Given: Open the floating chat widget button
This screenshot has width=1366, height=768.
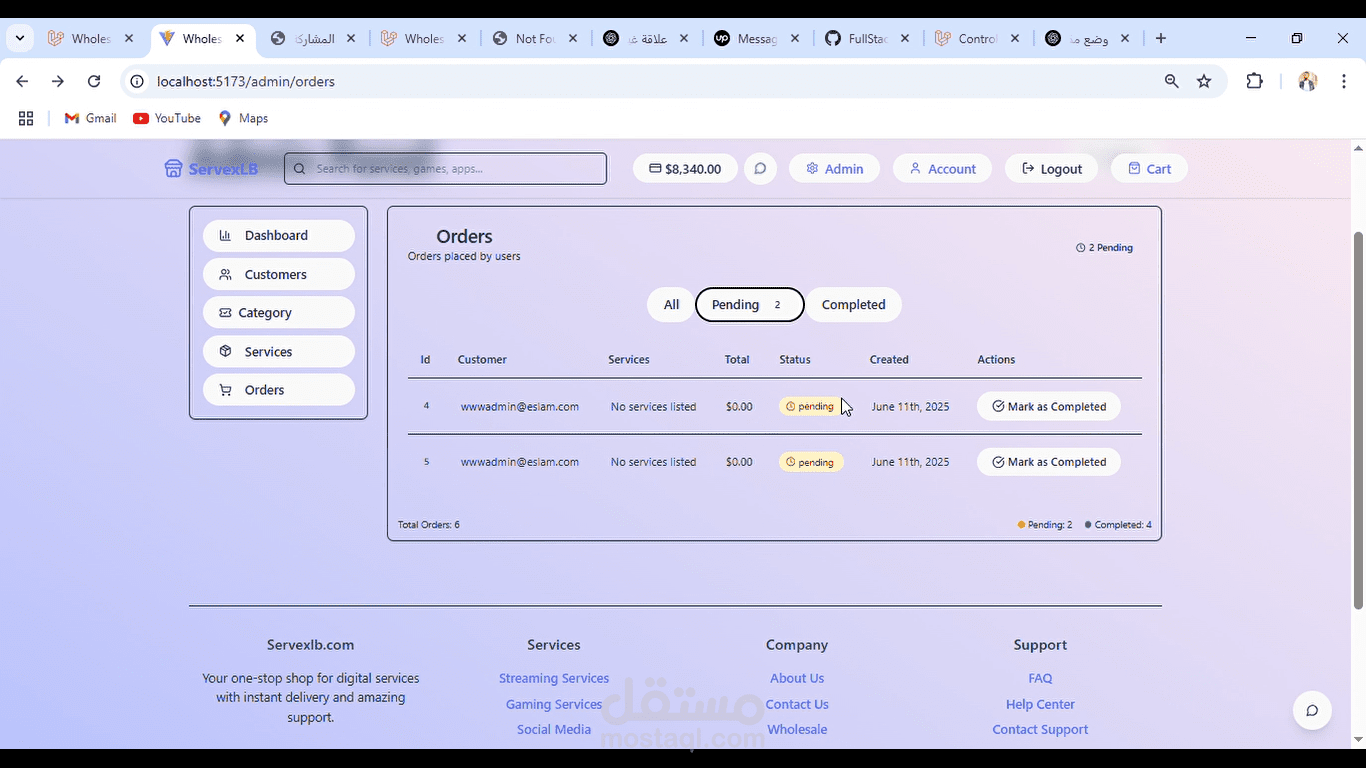Looking at the screenshot, I should [x=1312, y=711].
